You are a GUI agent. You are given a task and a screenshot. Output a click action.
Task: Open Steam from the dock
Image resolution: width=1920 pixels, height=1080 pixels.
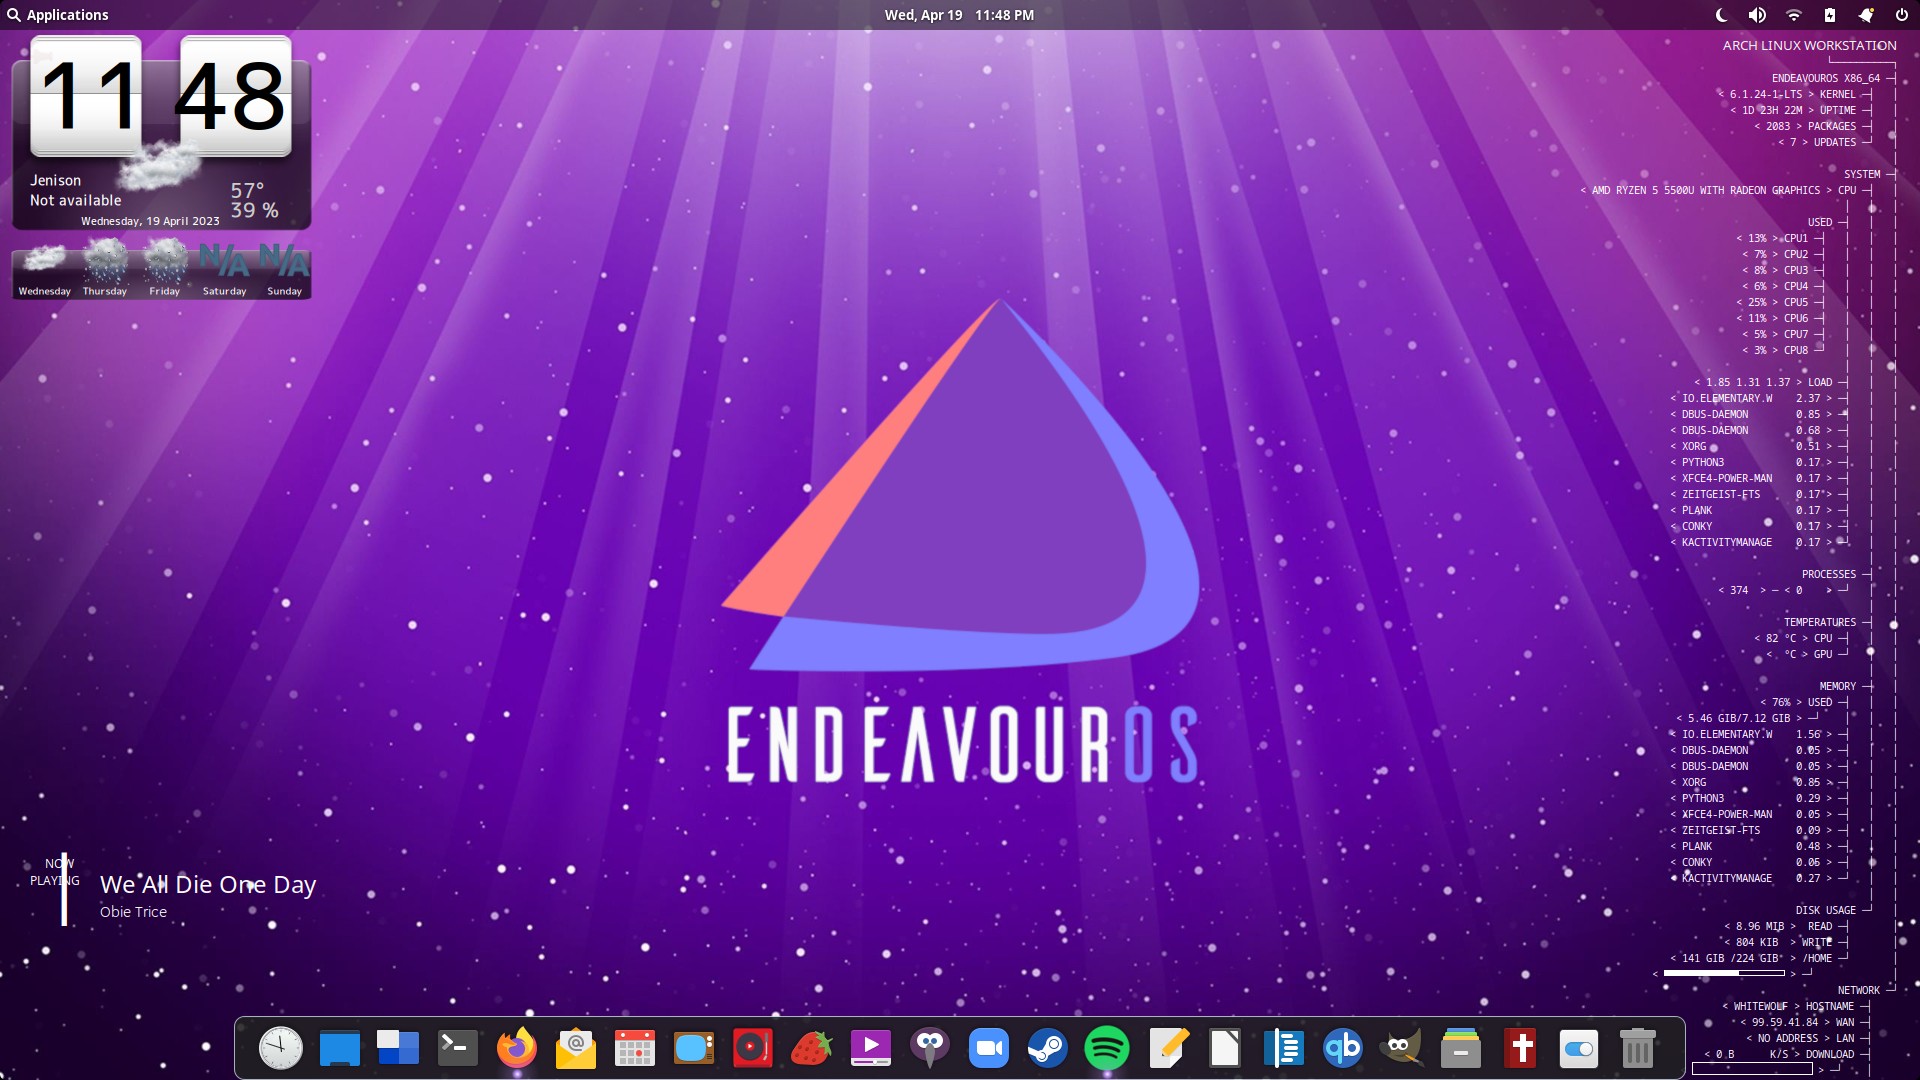tap(1047, 1048)
